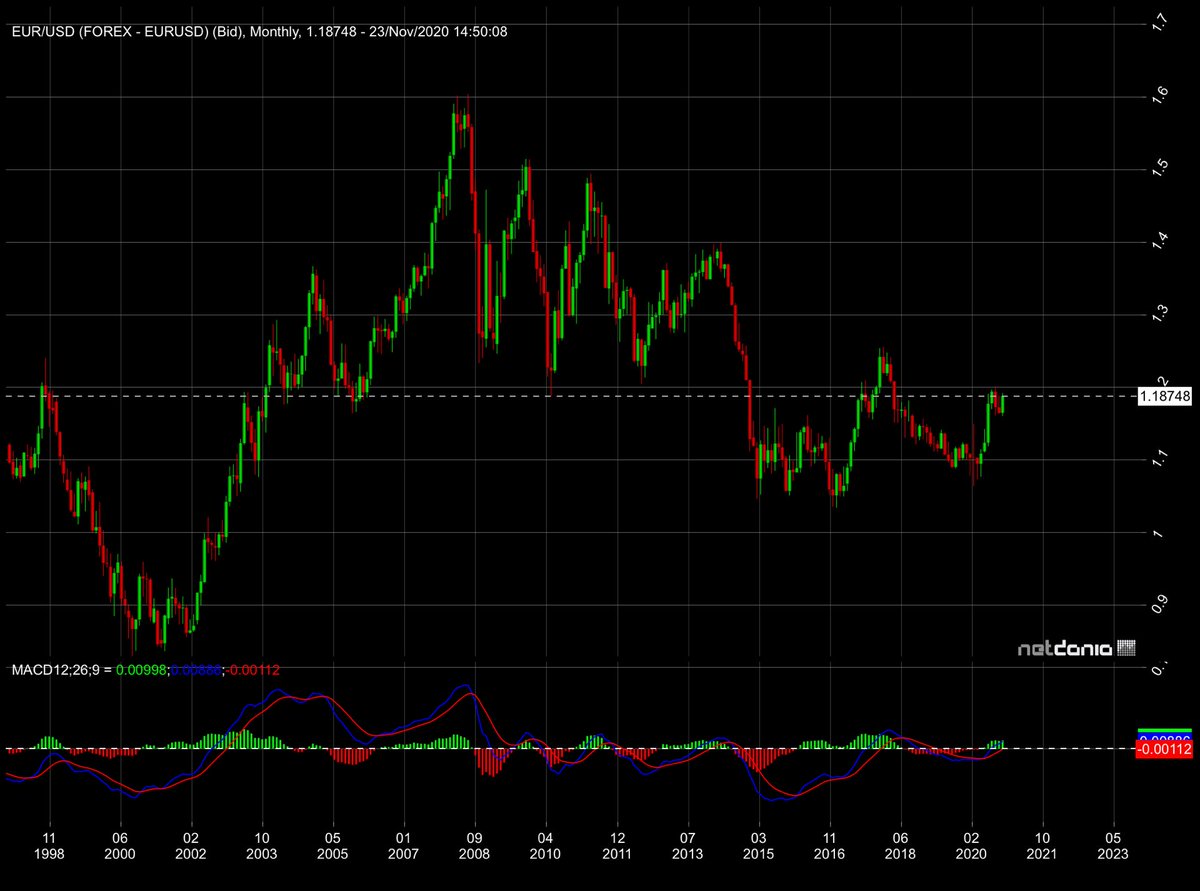Click the 10 2021 date axis label
This screenshot has width=1200, height=891.
(x=1043, y=846)
